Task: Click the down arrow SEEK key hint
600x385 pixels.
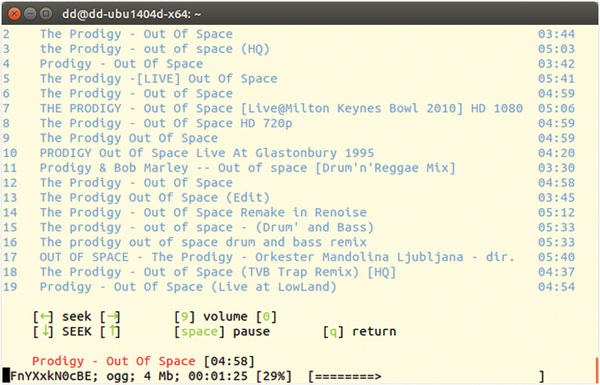Action: [x=43, y=331]
